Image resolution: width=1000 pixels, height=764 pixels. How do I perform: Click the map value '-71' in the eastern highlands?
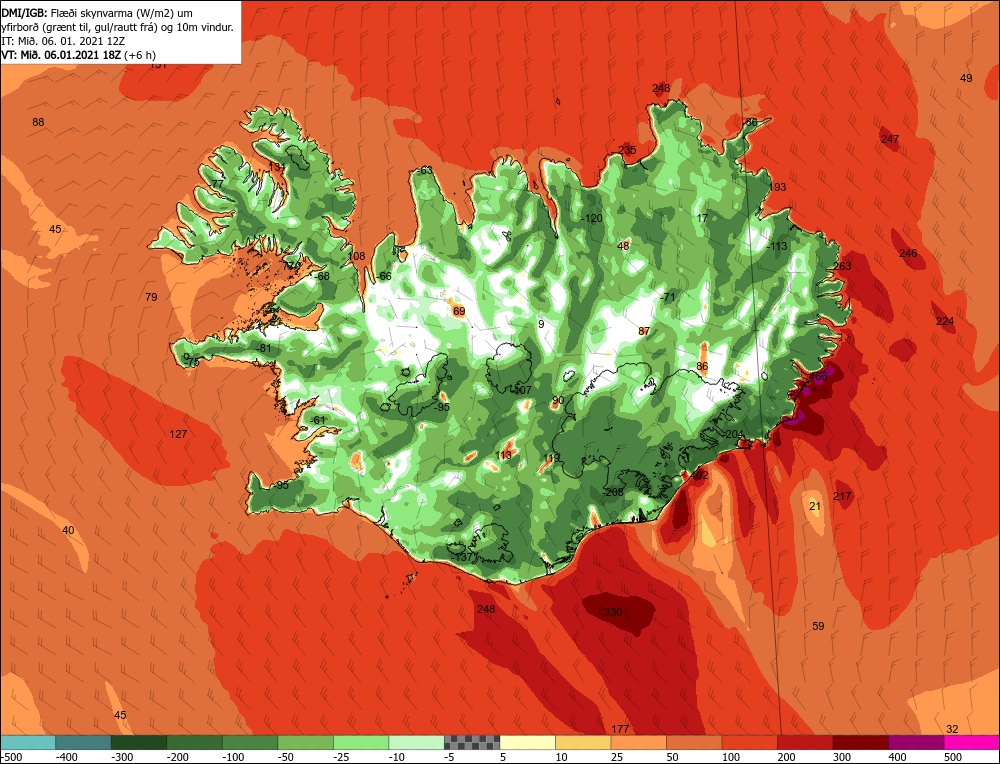[x=667, y=298]
